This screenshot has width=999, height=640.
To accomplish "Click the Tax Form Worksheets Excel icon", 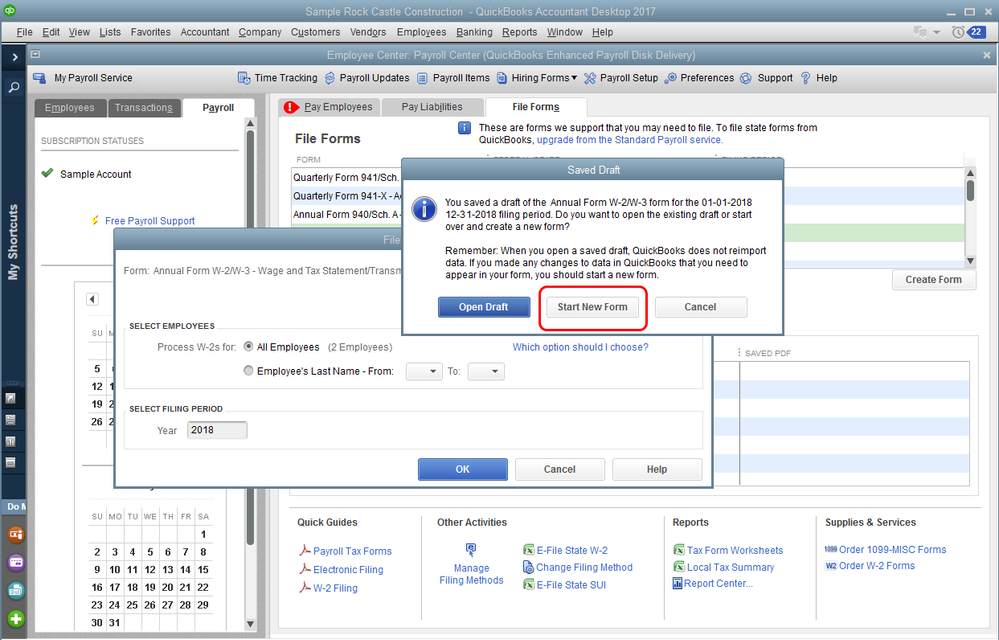I will (x=679, y=550).
